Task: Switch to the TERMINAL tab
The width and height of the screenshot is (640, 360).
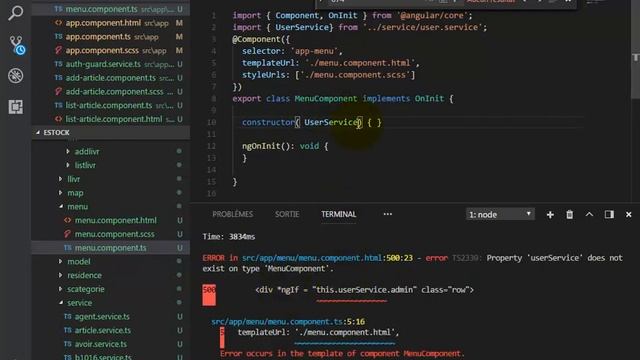Action: tap(338, 214)
